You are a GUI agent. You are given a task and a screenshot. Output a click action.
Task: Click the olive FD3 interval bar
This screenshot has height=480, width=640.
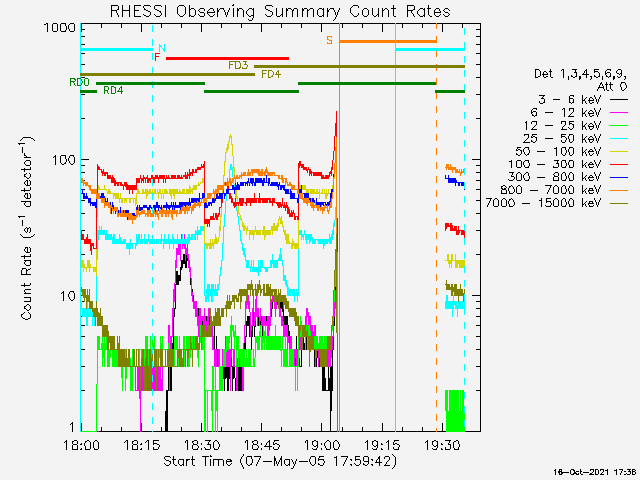coord(360,67)
